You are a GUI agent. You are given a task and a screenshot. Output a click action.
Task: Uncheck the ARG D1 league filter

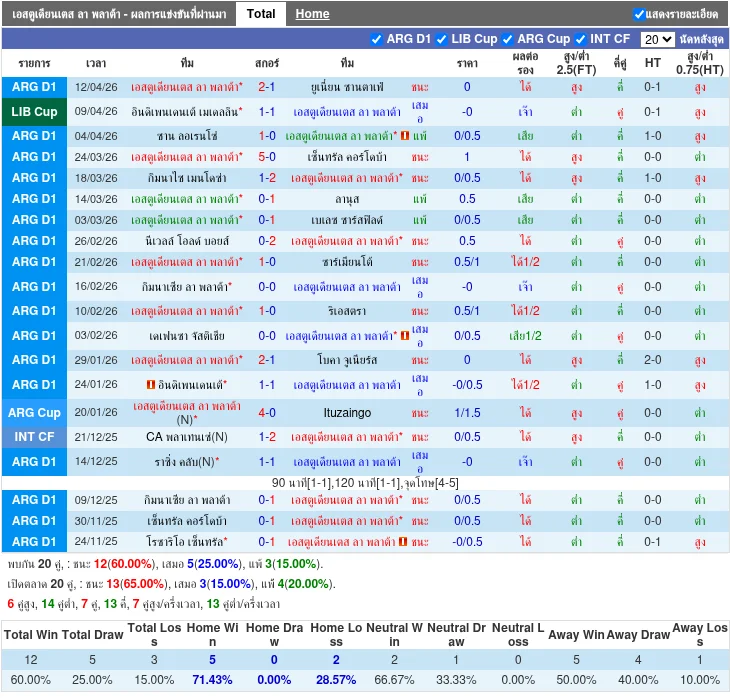(x=376, y=40)
